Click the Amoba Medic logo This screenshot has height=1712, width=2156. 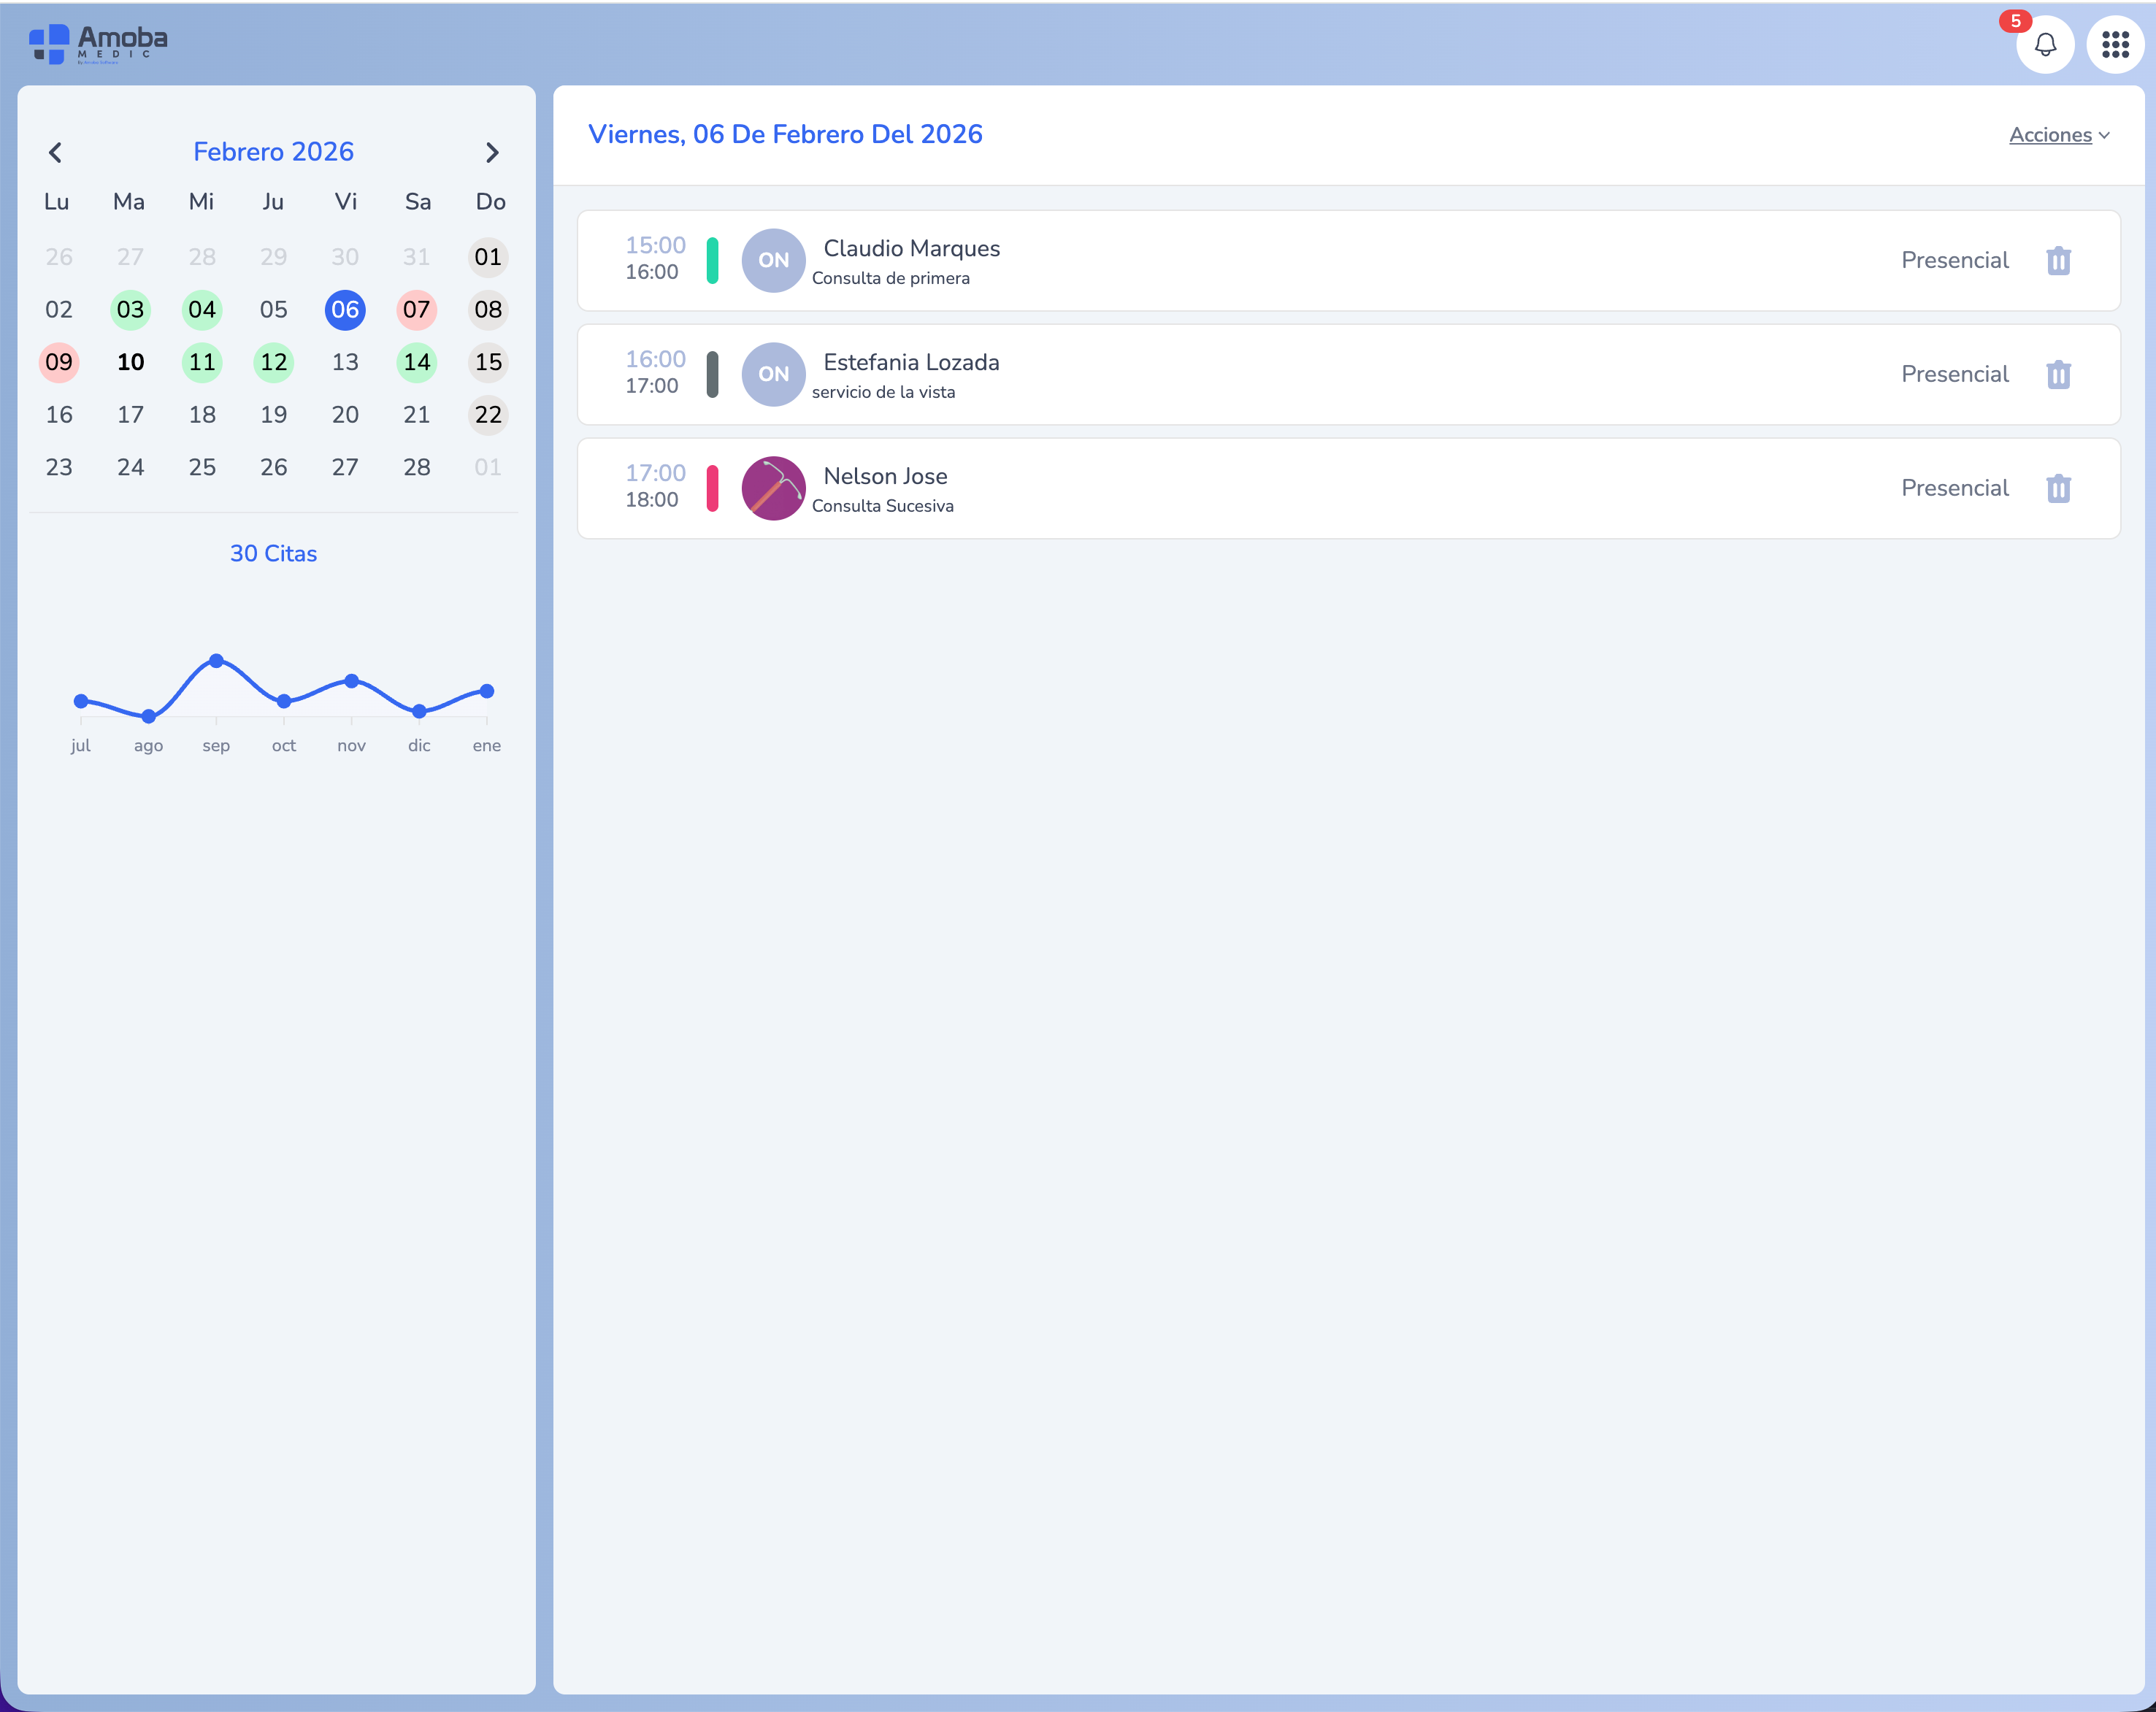coord(98,44)
